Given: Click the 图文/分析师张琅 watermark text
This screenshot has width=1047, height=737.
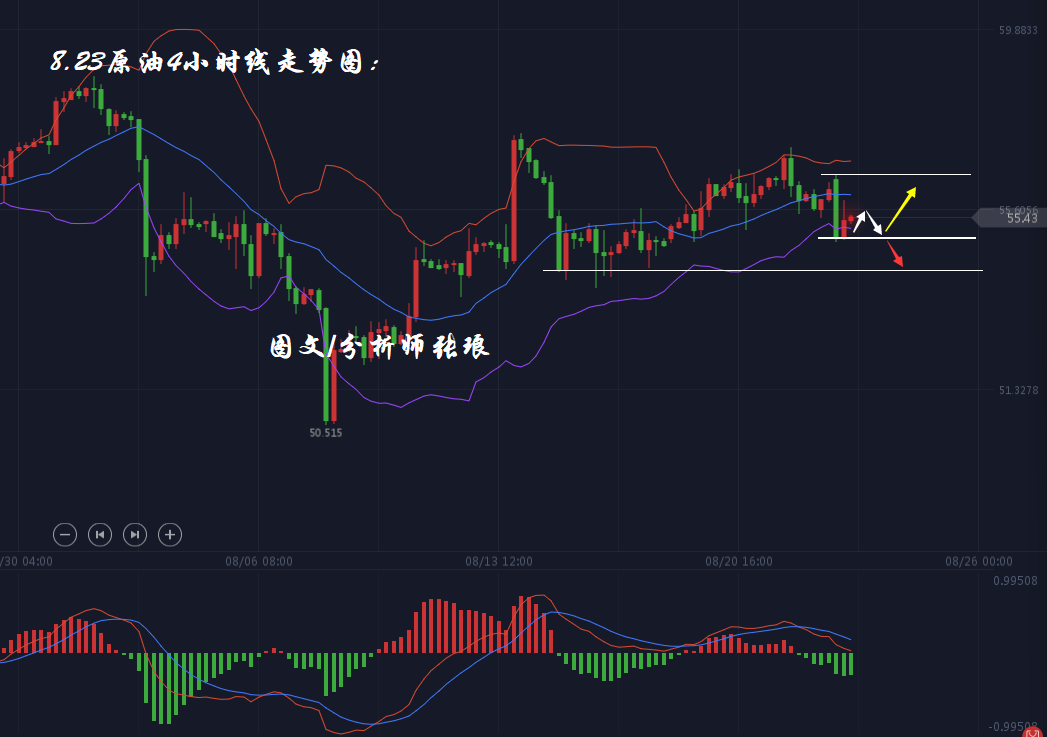Looking at the screenshot, I should [x=379, y=347].
